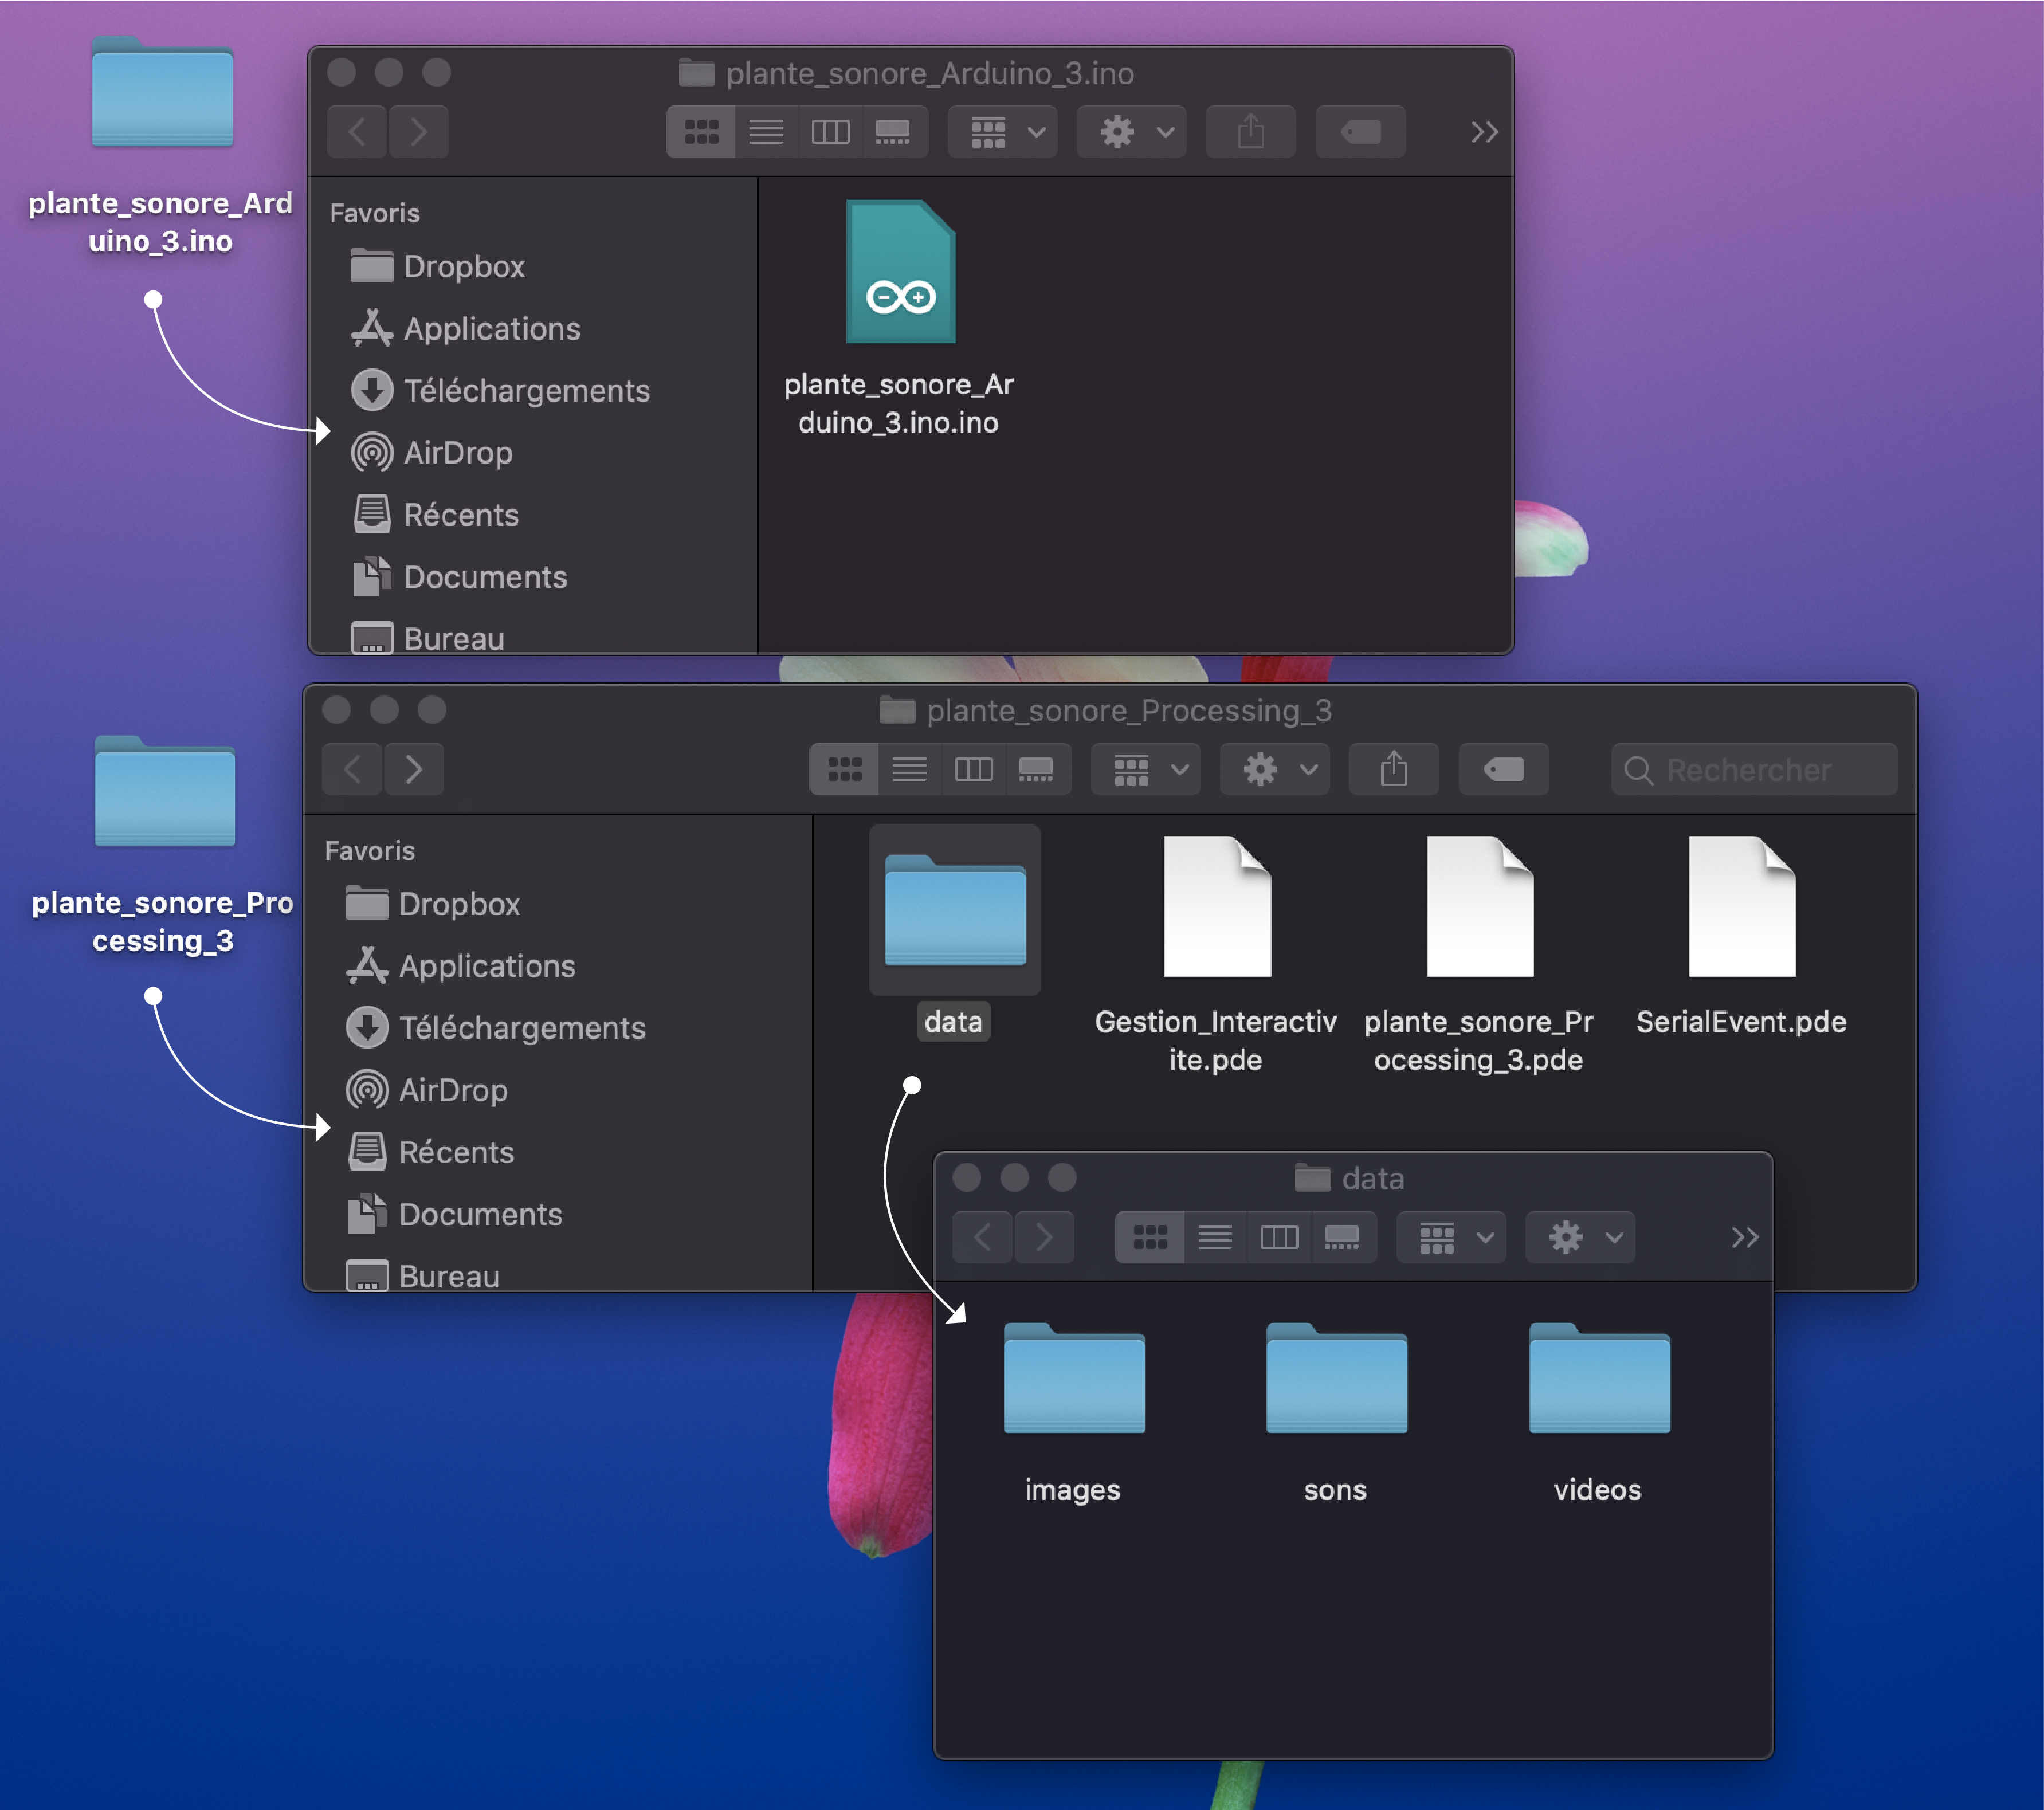Enable gallery view in data window

coord(1341,1237)
